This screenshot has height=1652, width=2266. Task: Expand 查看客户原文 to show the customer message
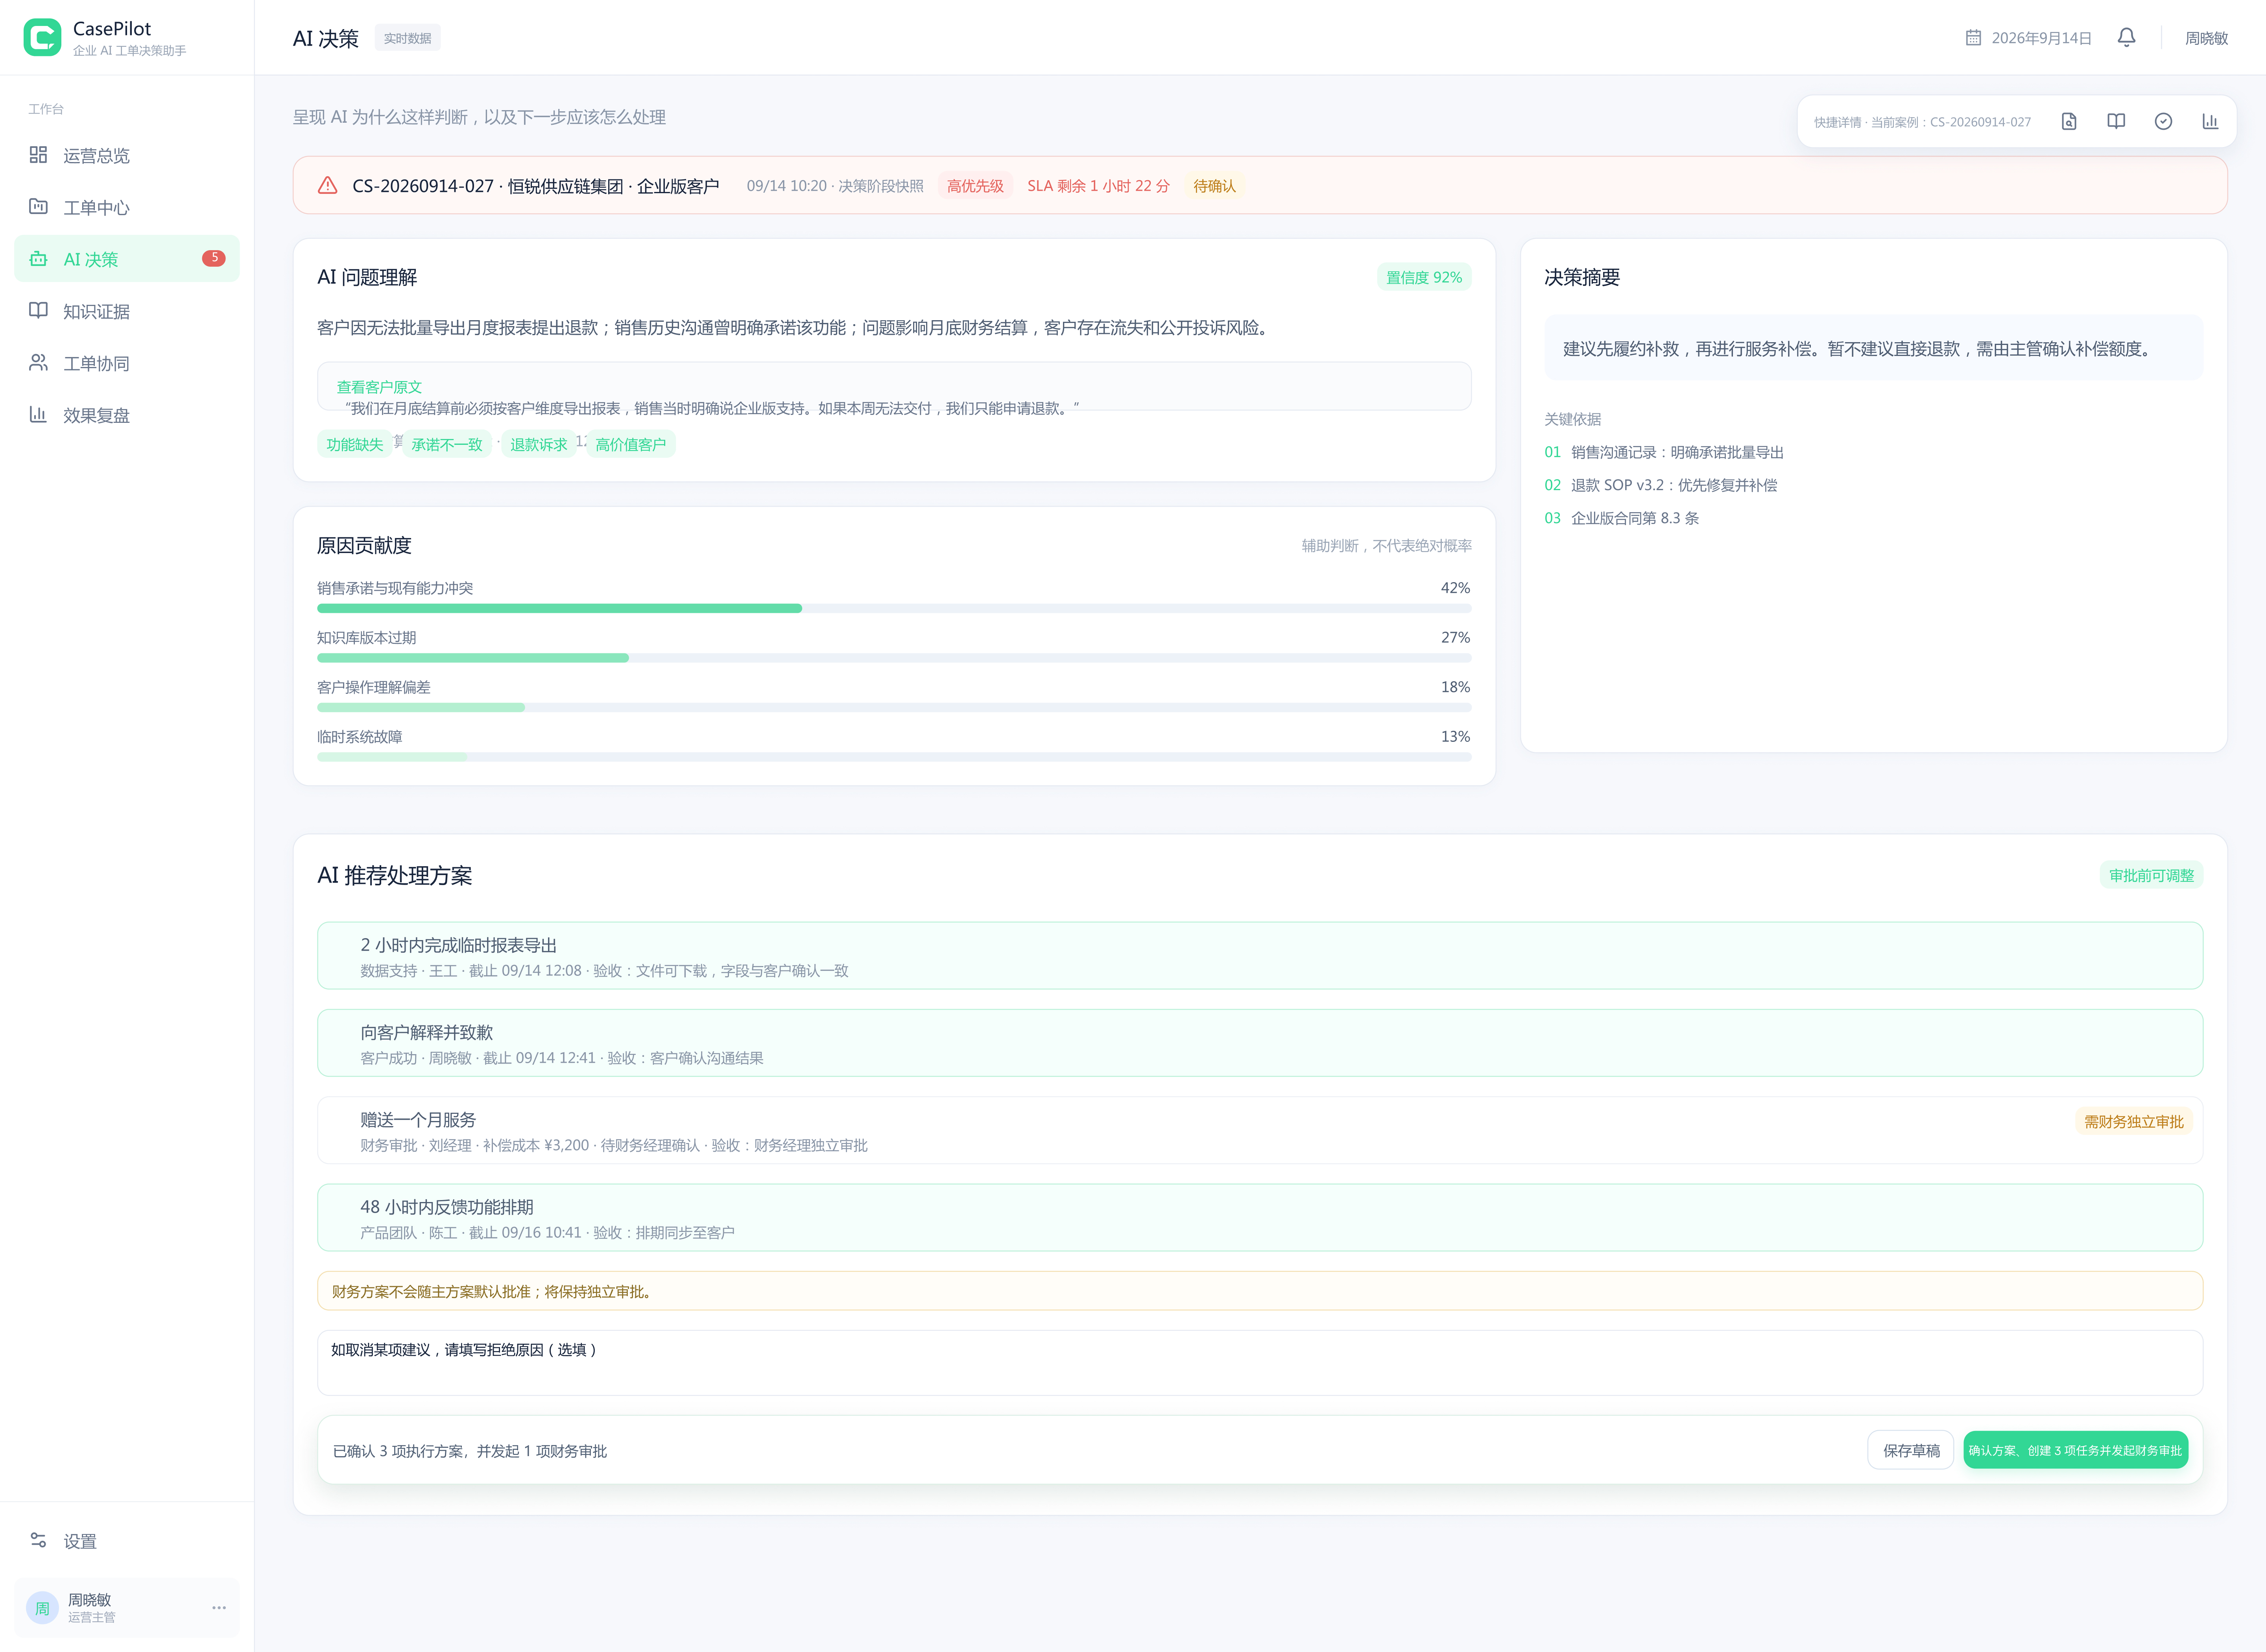click(379, 387)
